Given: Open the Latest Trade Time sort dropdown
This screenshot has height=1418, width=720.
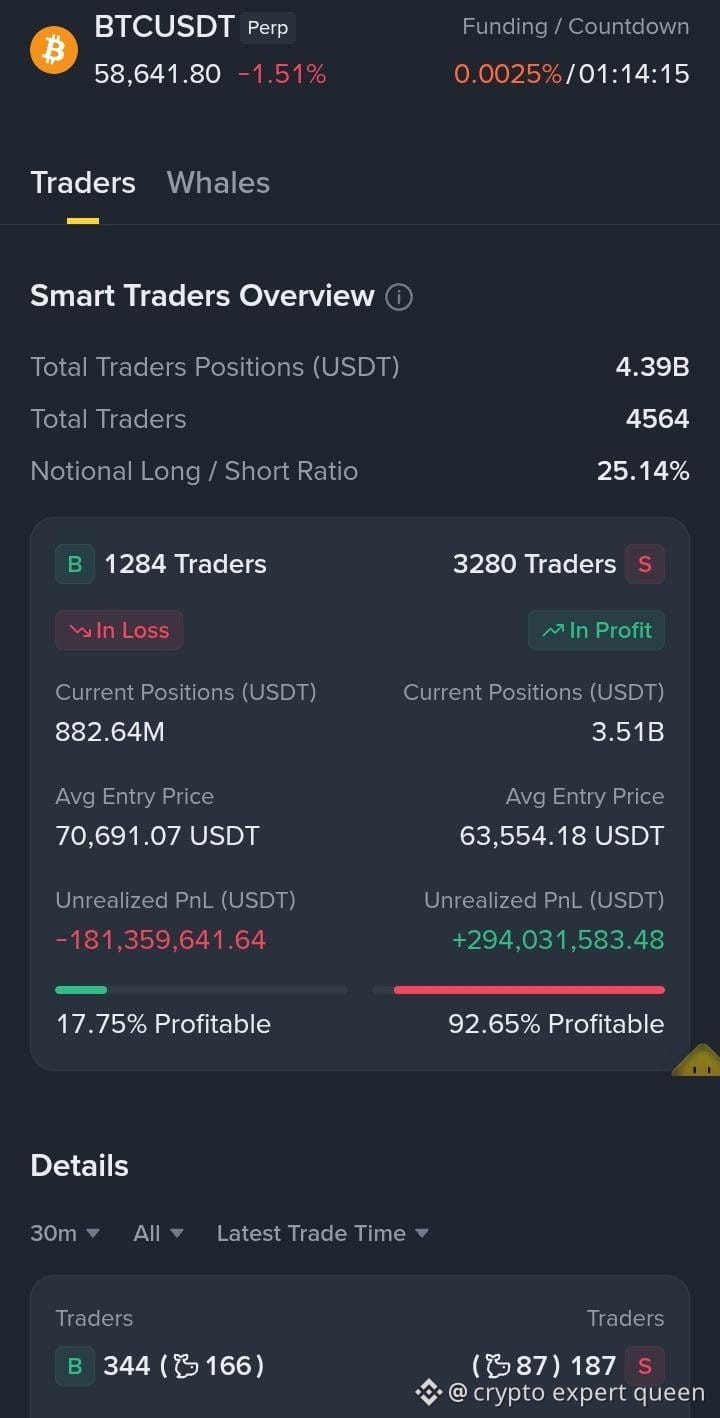Looking at the screenshot, I should pyautogui.click(x=323, y=1233).
